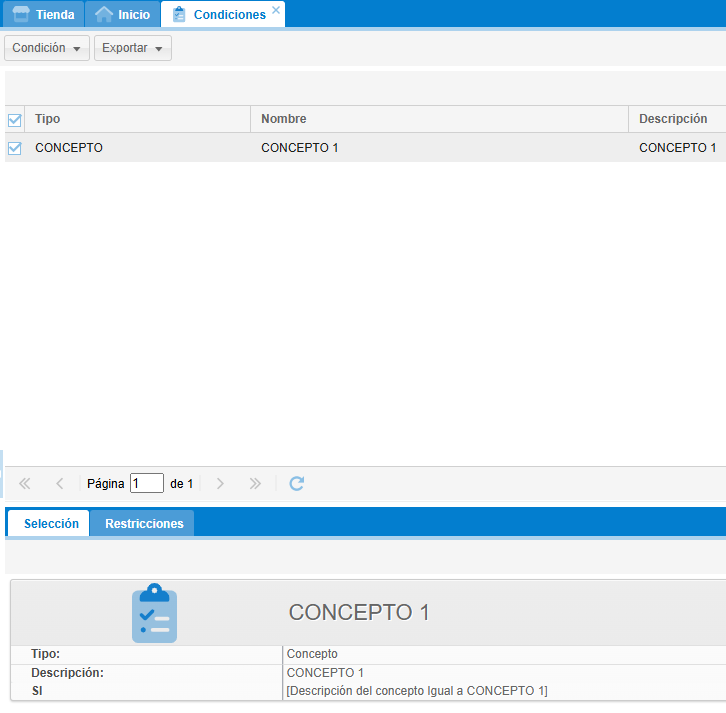Click the page number input field

pos(146,483)
